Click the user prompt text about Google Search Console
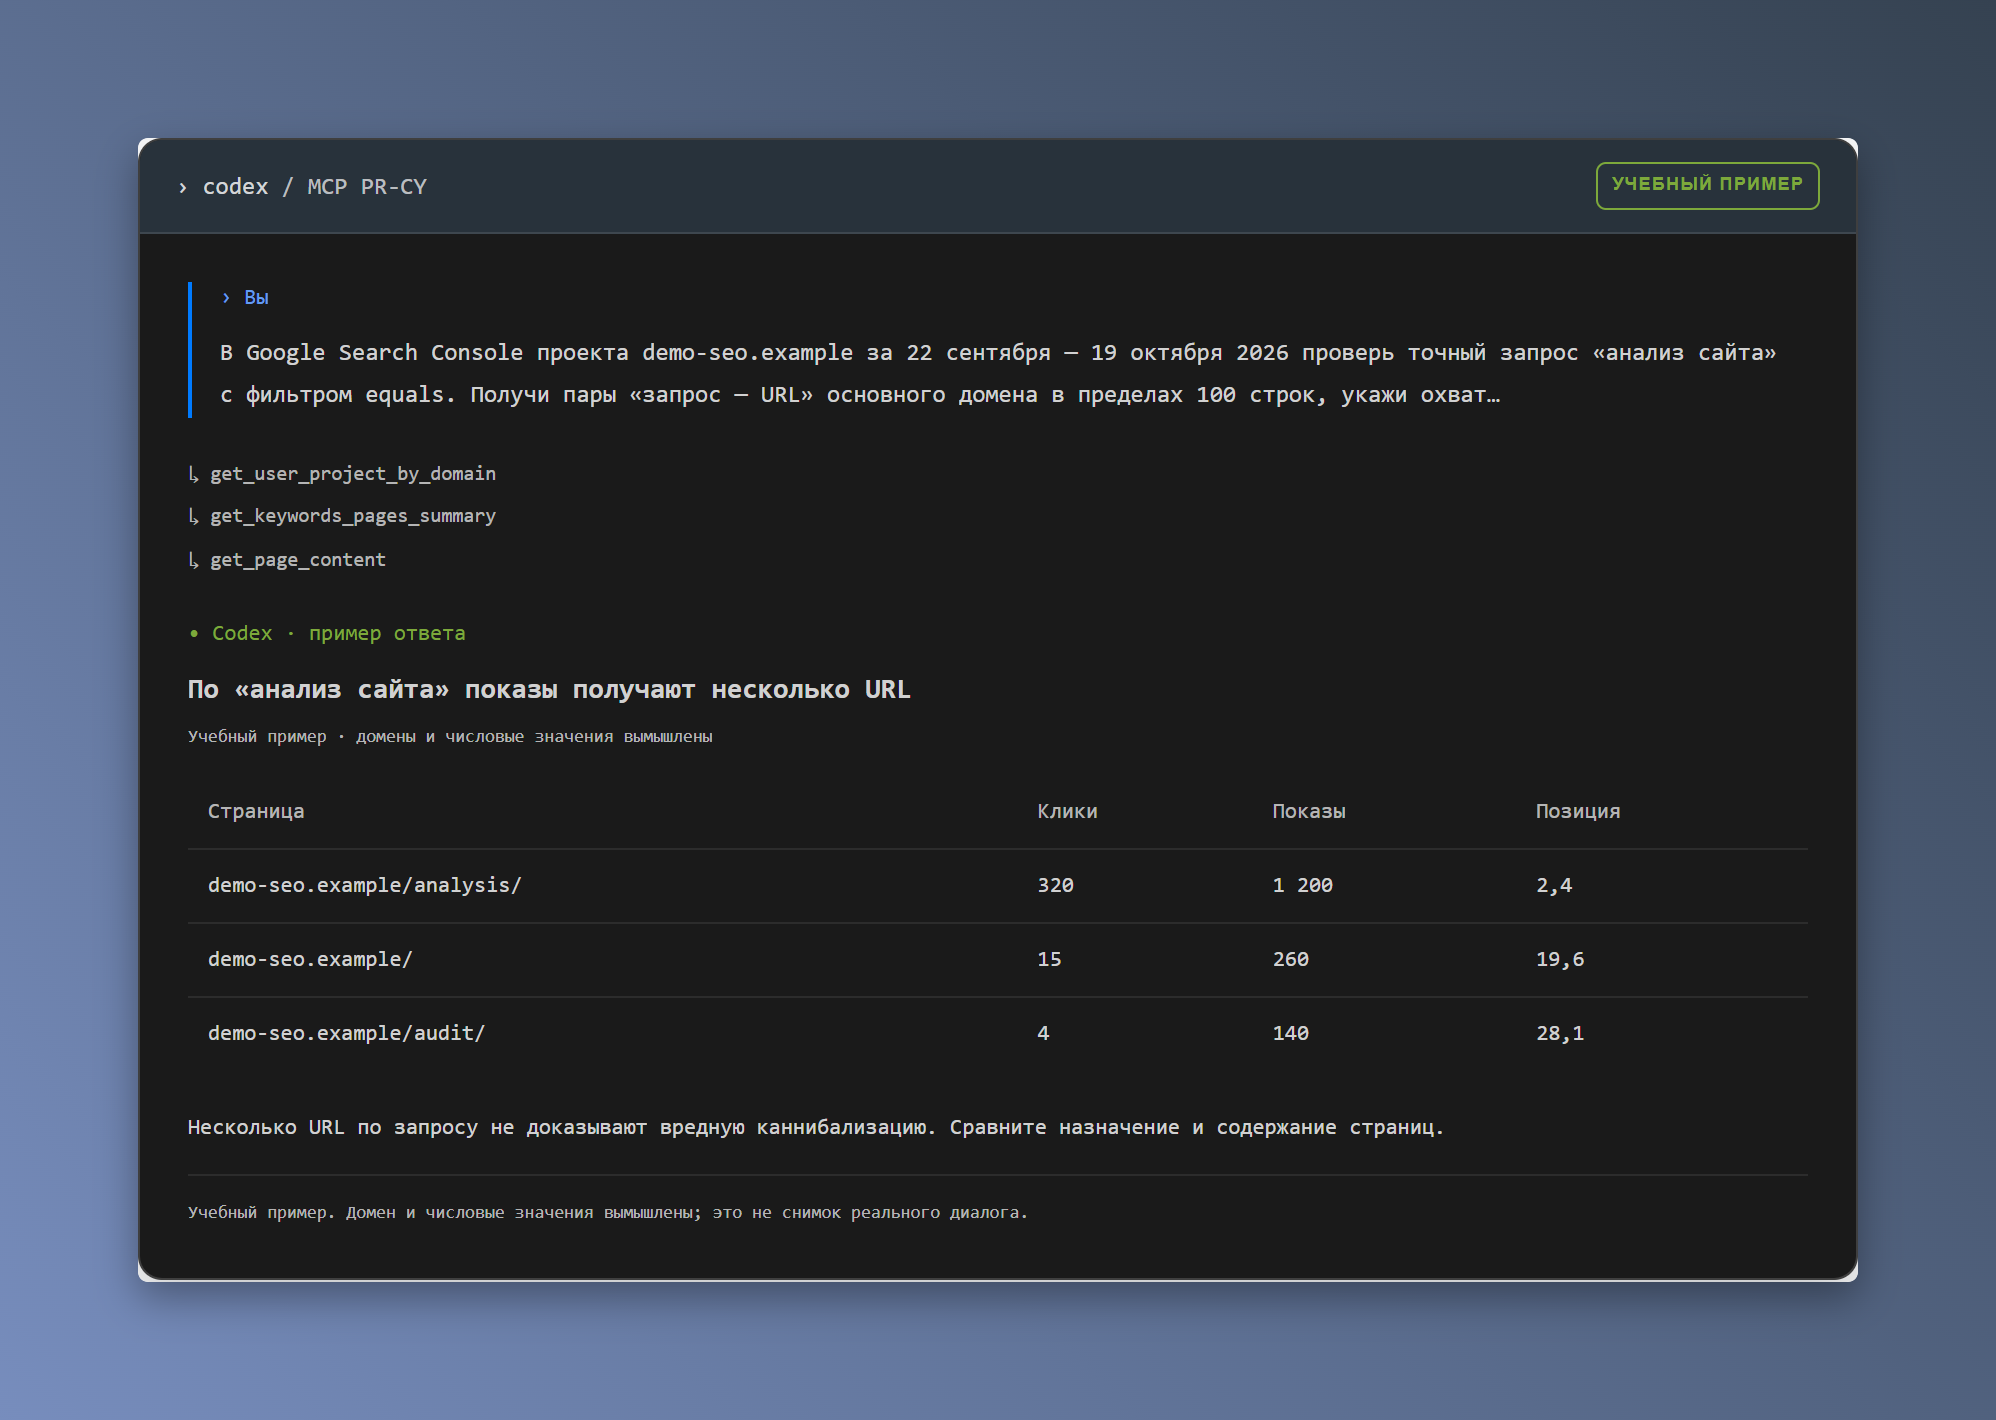Image resolution: width=1996 pixels, height=1420 pixels. 998,374
